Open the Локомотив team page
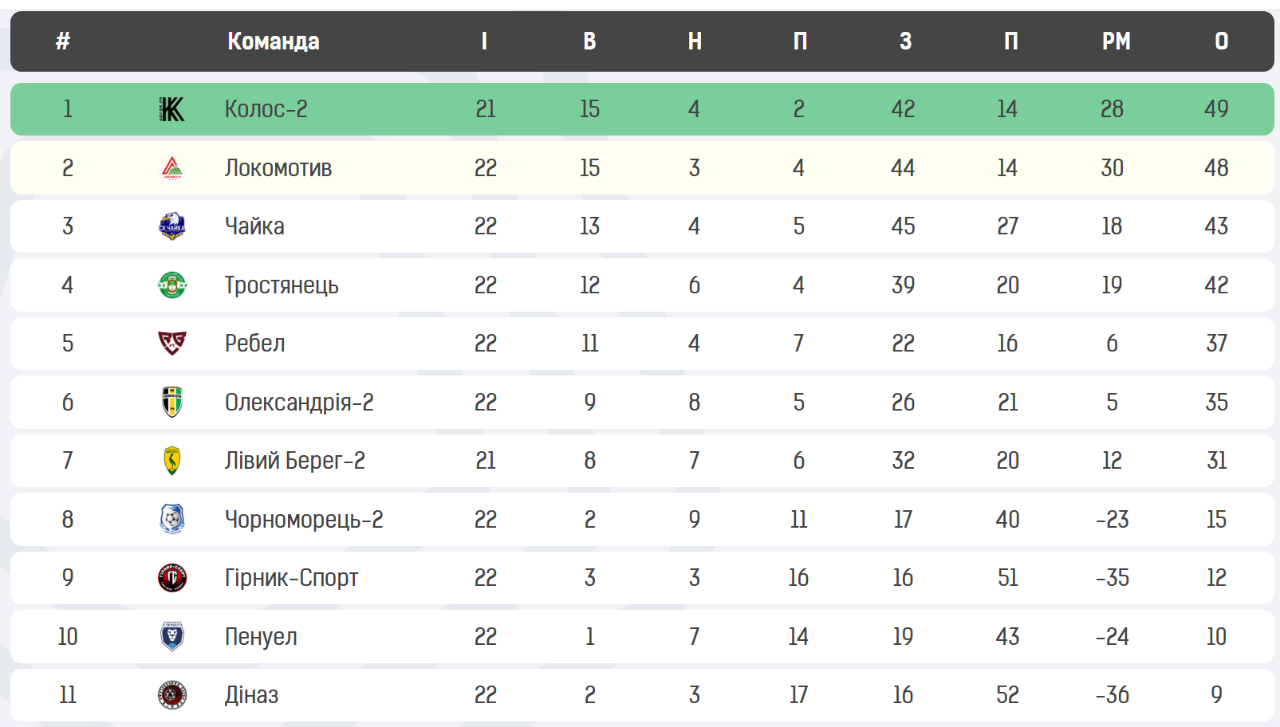Image resolution: width=1280 pixels, height=727 pixels. tap(278, 168)
